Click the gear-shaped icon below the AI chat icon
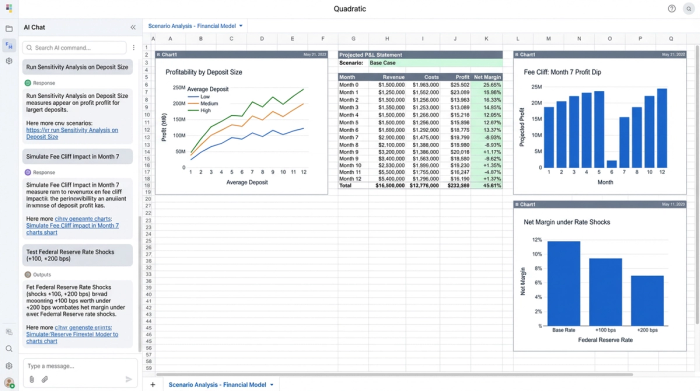 point(9,61)
